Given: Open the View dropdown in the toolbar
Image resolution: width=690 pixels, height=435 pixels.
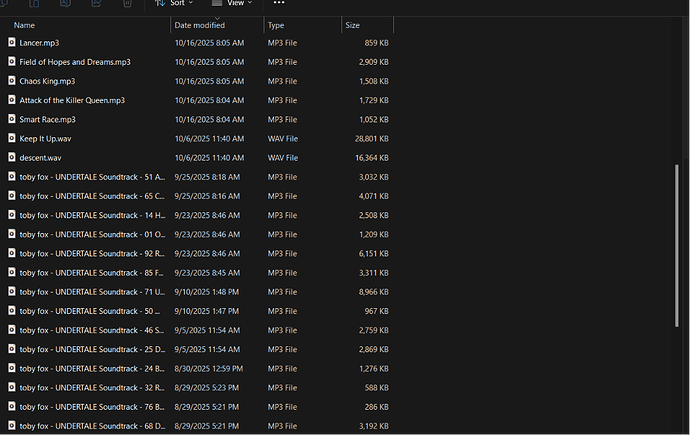Looking at the screenshot, I should pyautogui.click(x=232, y=3).
